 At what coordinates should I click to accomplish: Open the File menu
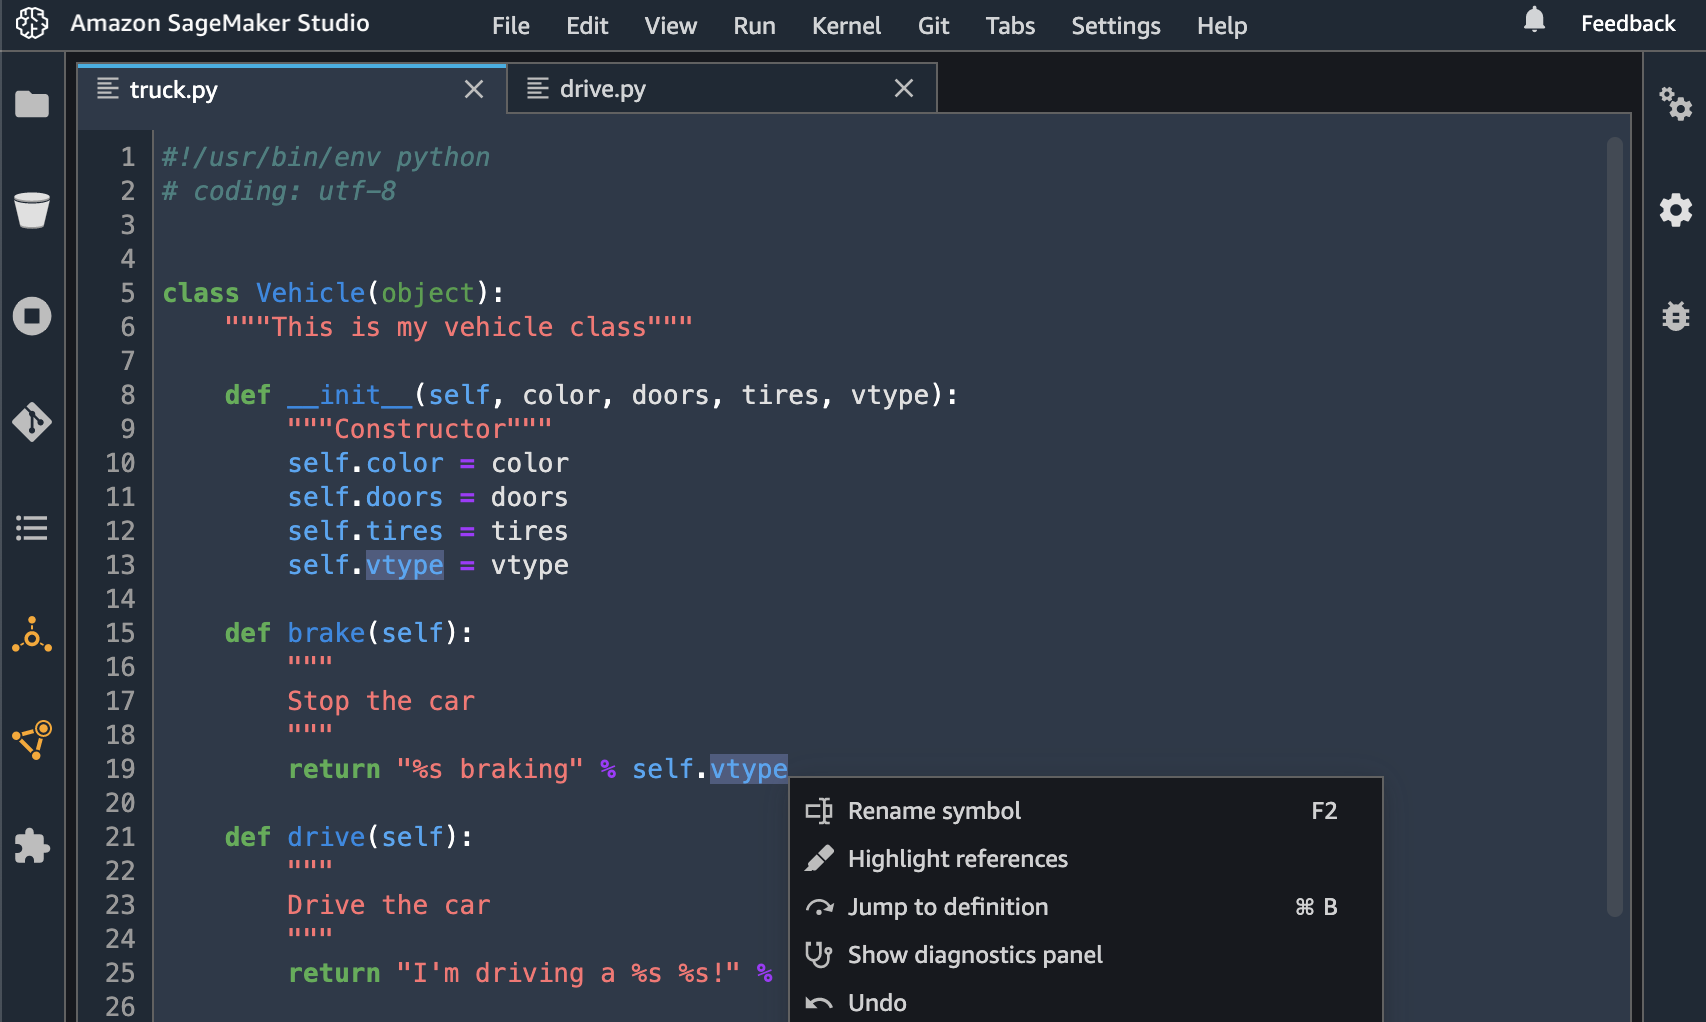(x=511, y=26)
